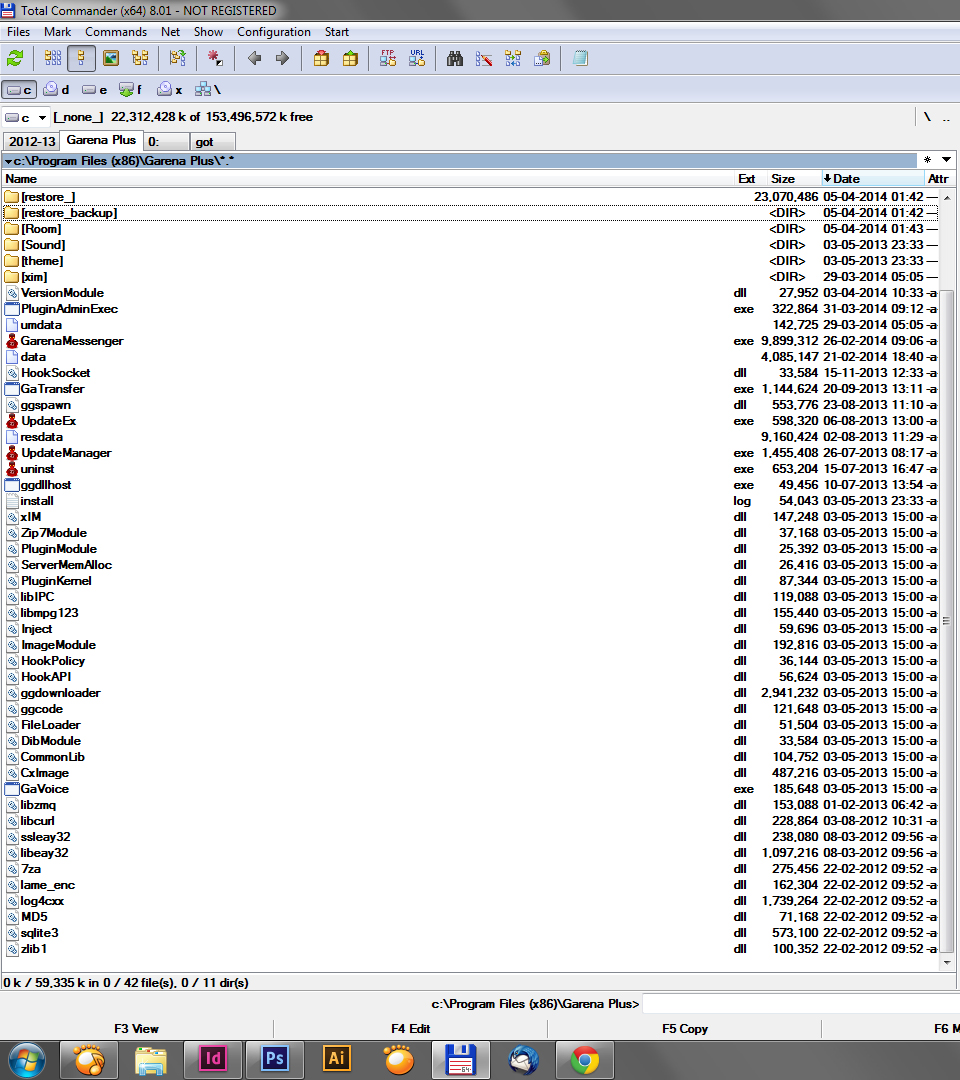Click the F5 Copy button

(x=685, y=1028)
